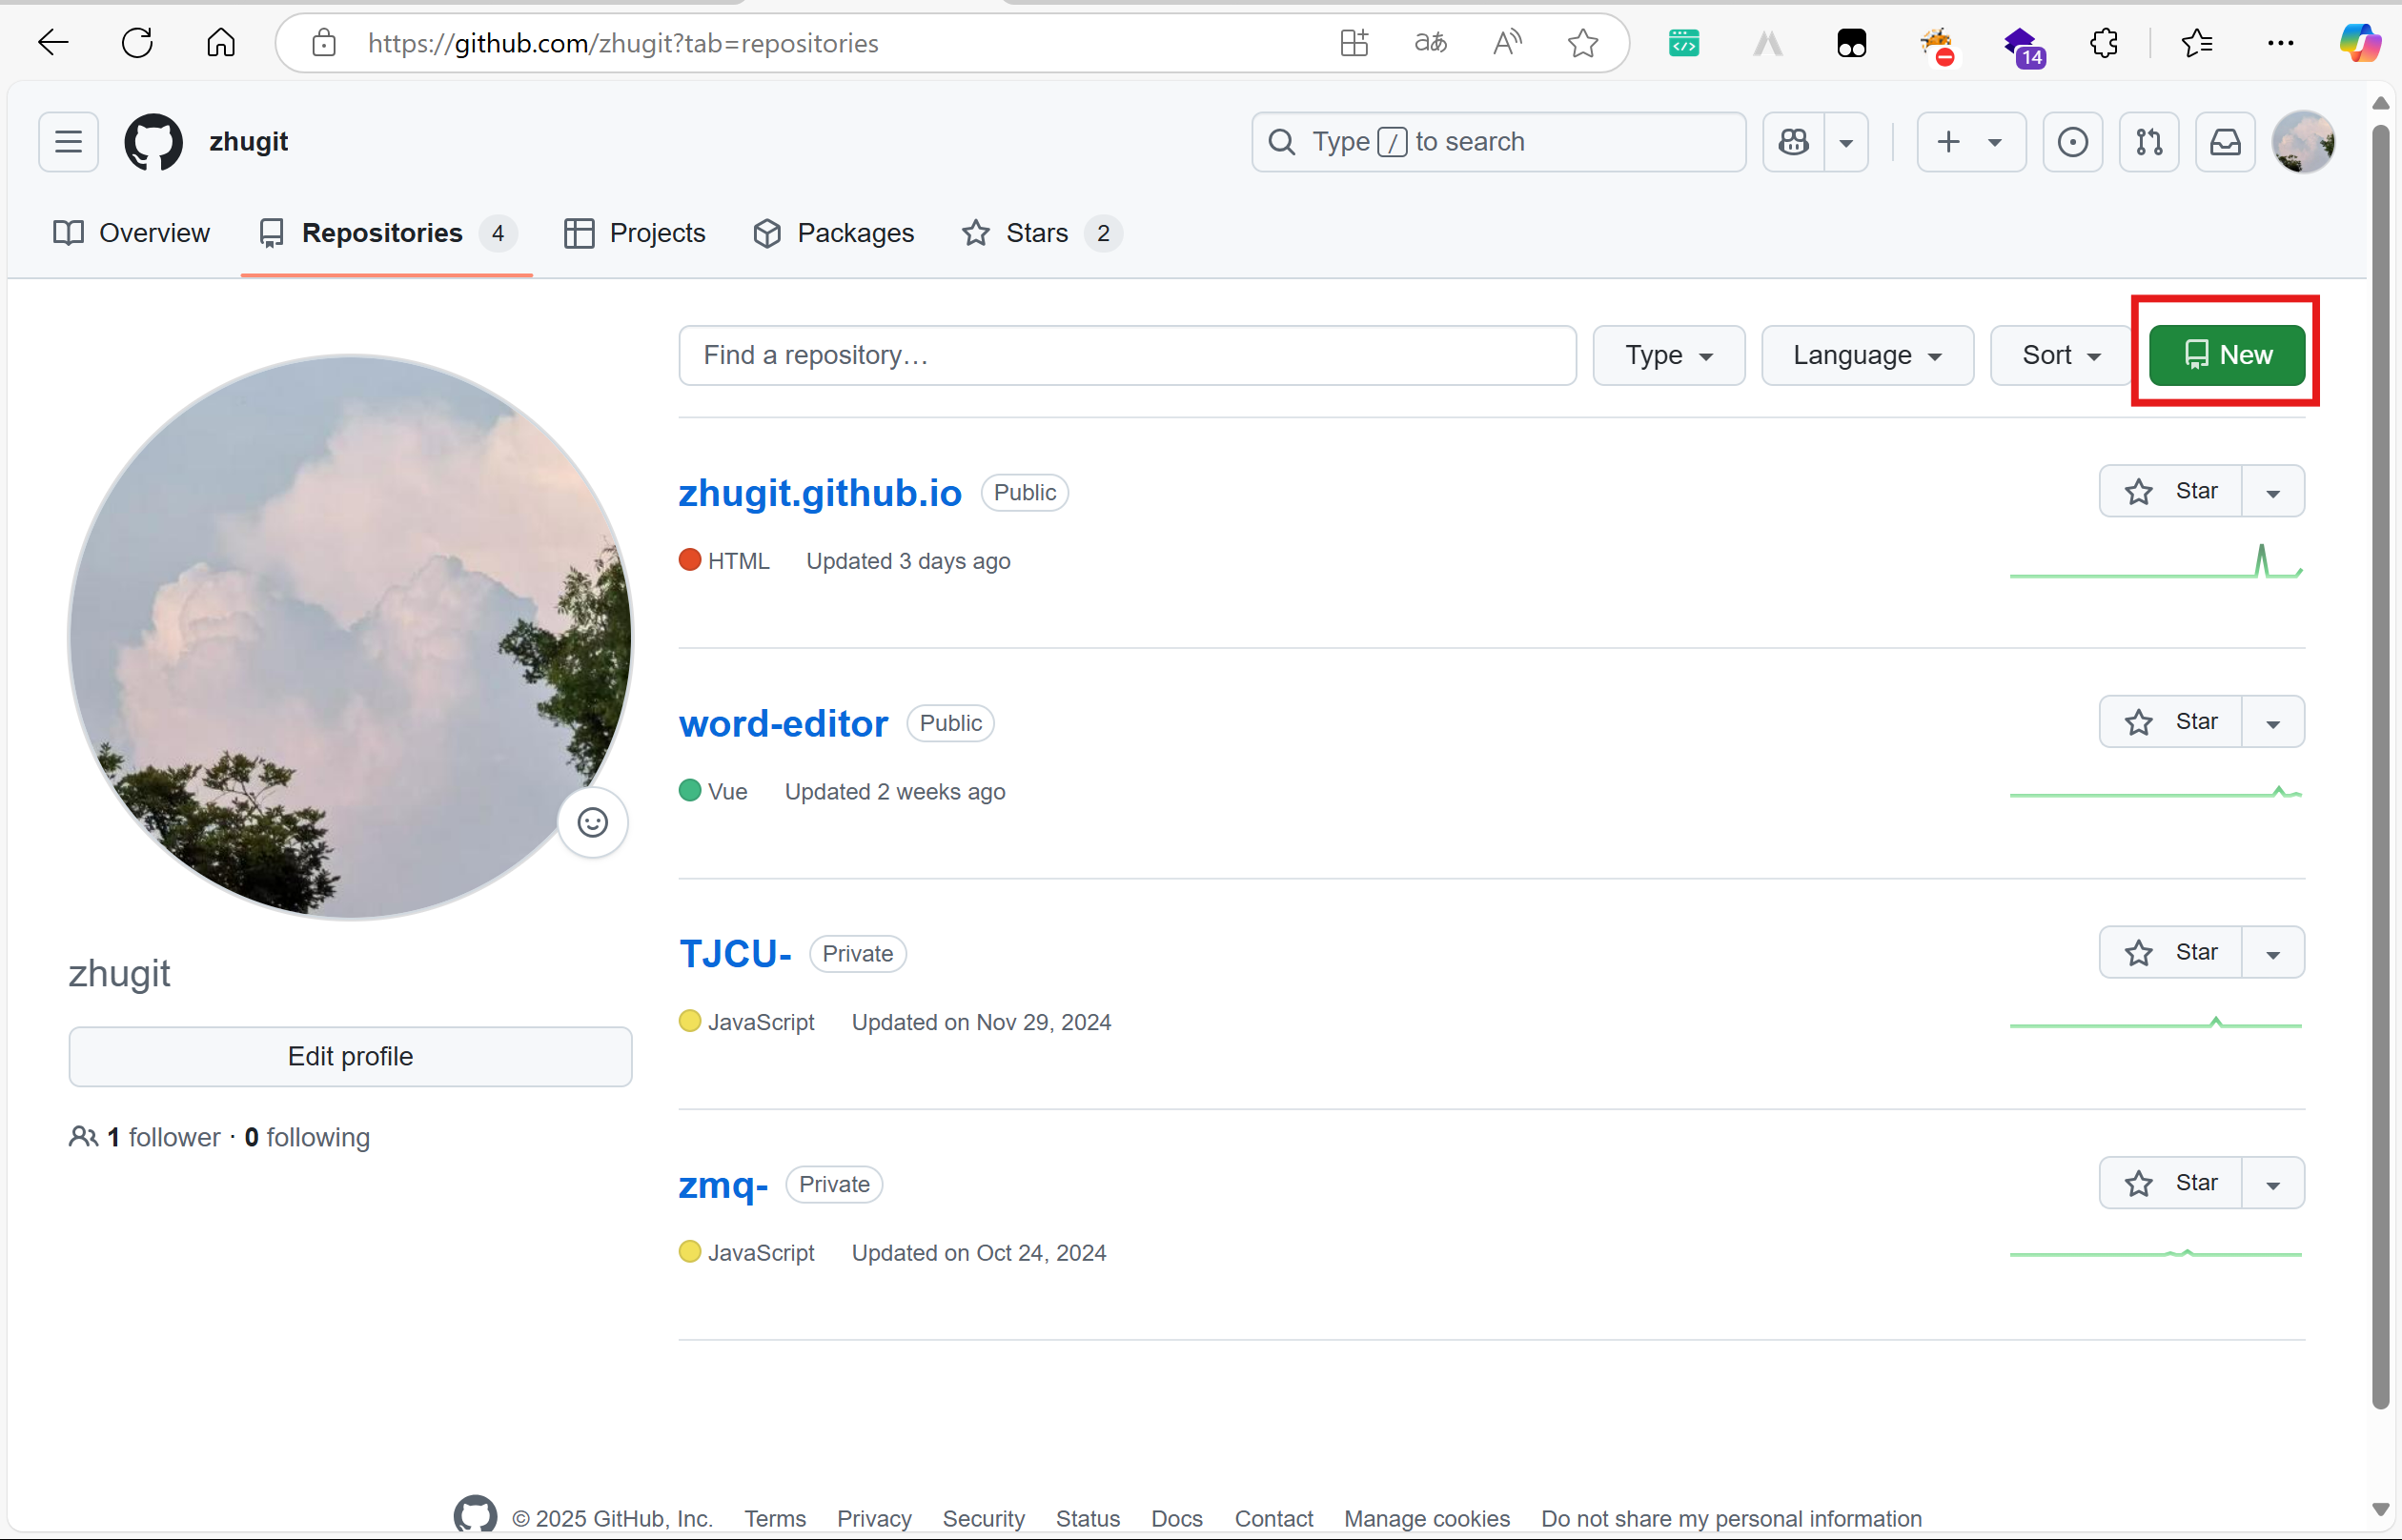Star the TJCU- repository
Viewport: 2402px width, 1540px height.
coord(2171,952)
